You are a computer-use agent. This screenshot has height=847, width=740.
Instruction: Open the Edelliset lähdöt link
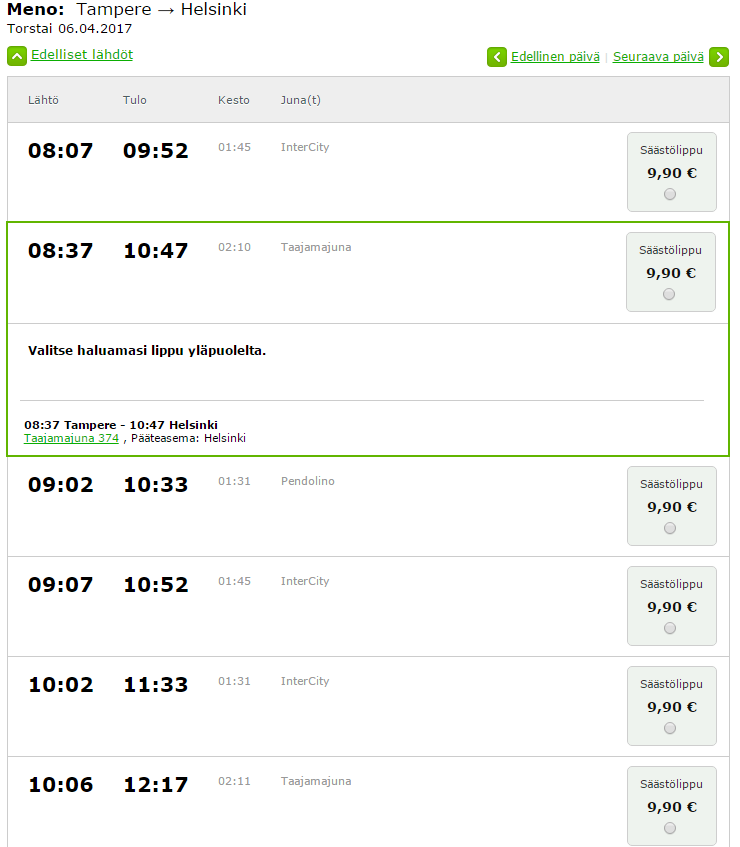82,55
